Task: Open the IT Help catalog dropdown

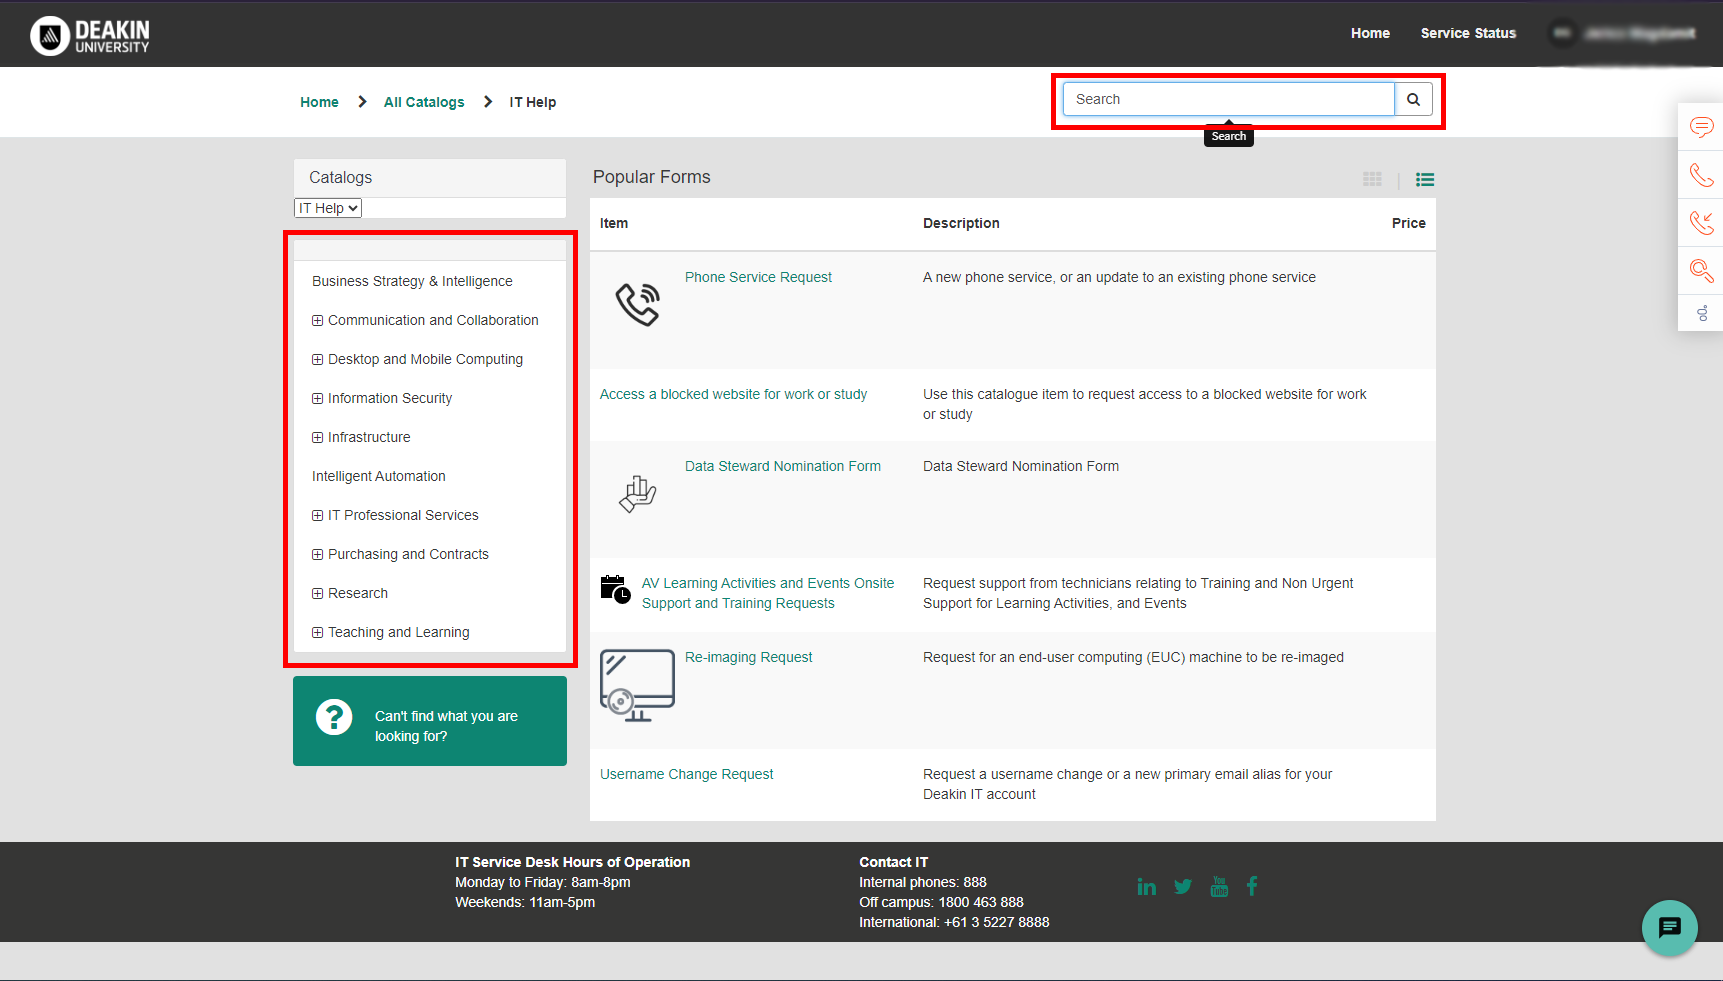Action: [x=328, y=208]
